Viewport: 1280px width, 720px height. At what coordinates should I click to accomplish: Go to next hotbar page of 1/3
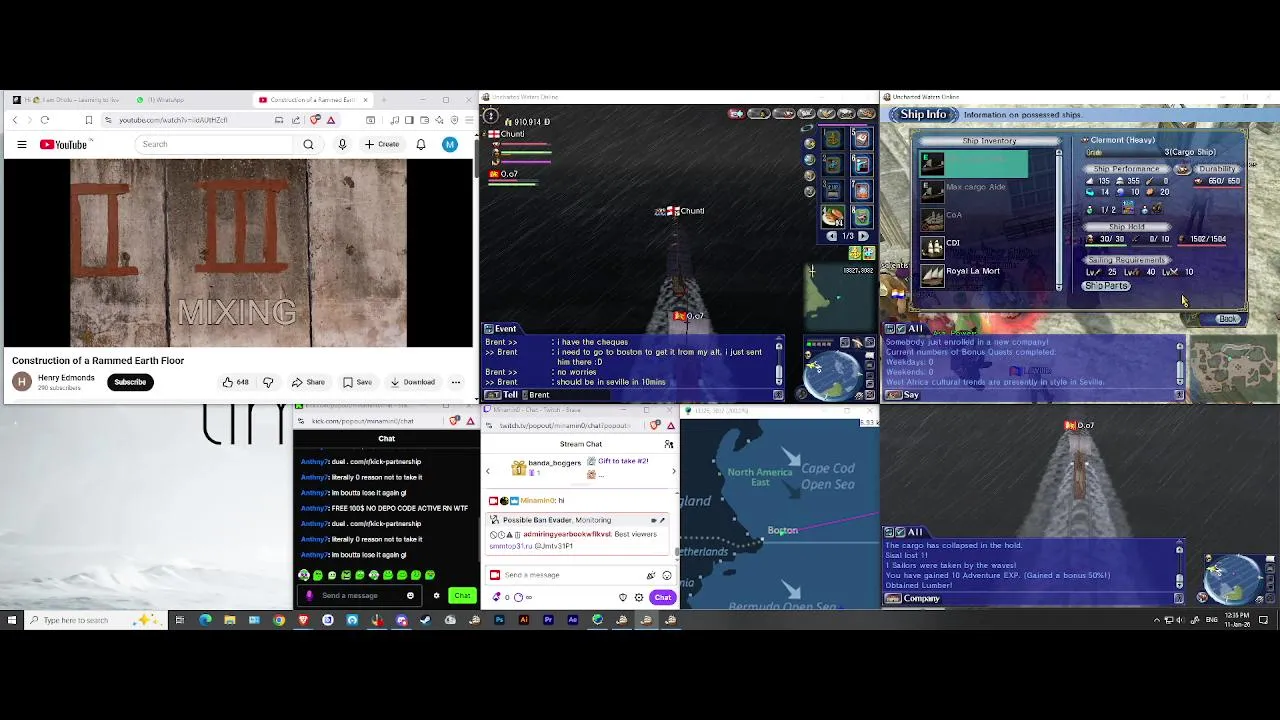click(x=863, y=237)
